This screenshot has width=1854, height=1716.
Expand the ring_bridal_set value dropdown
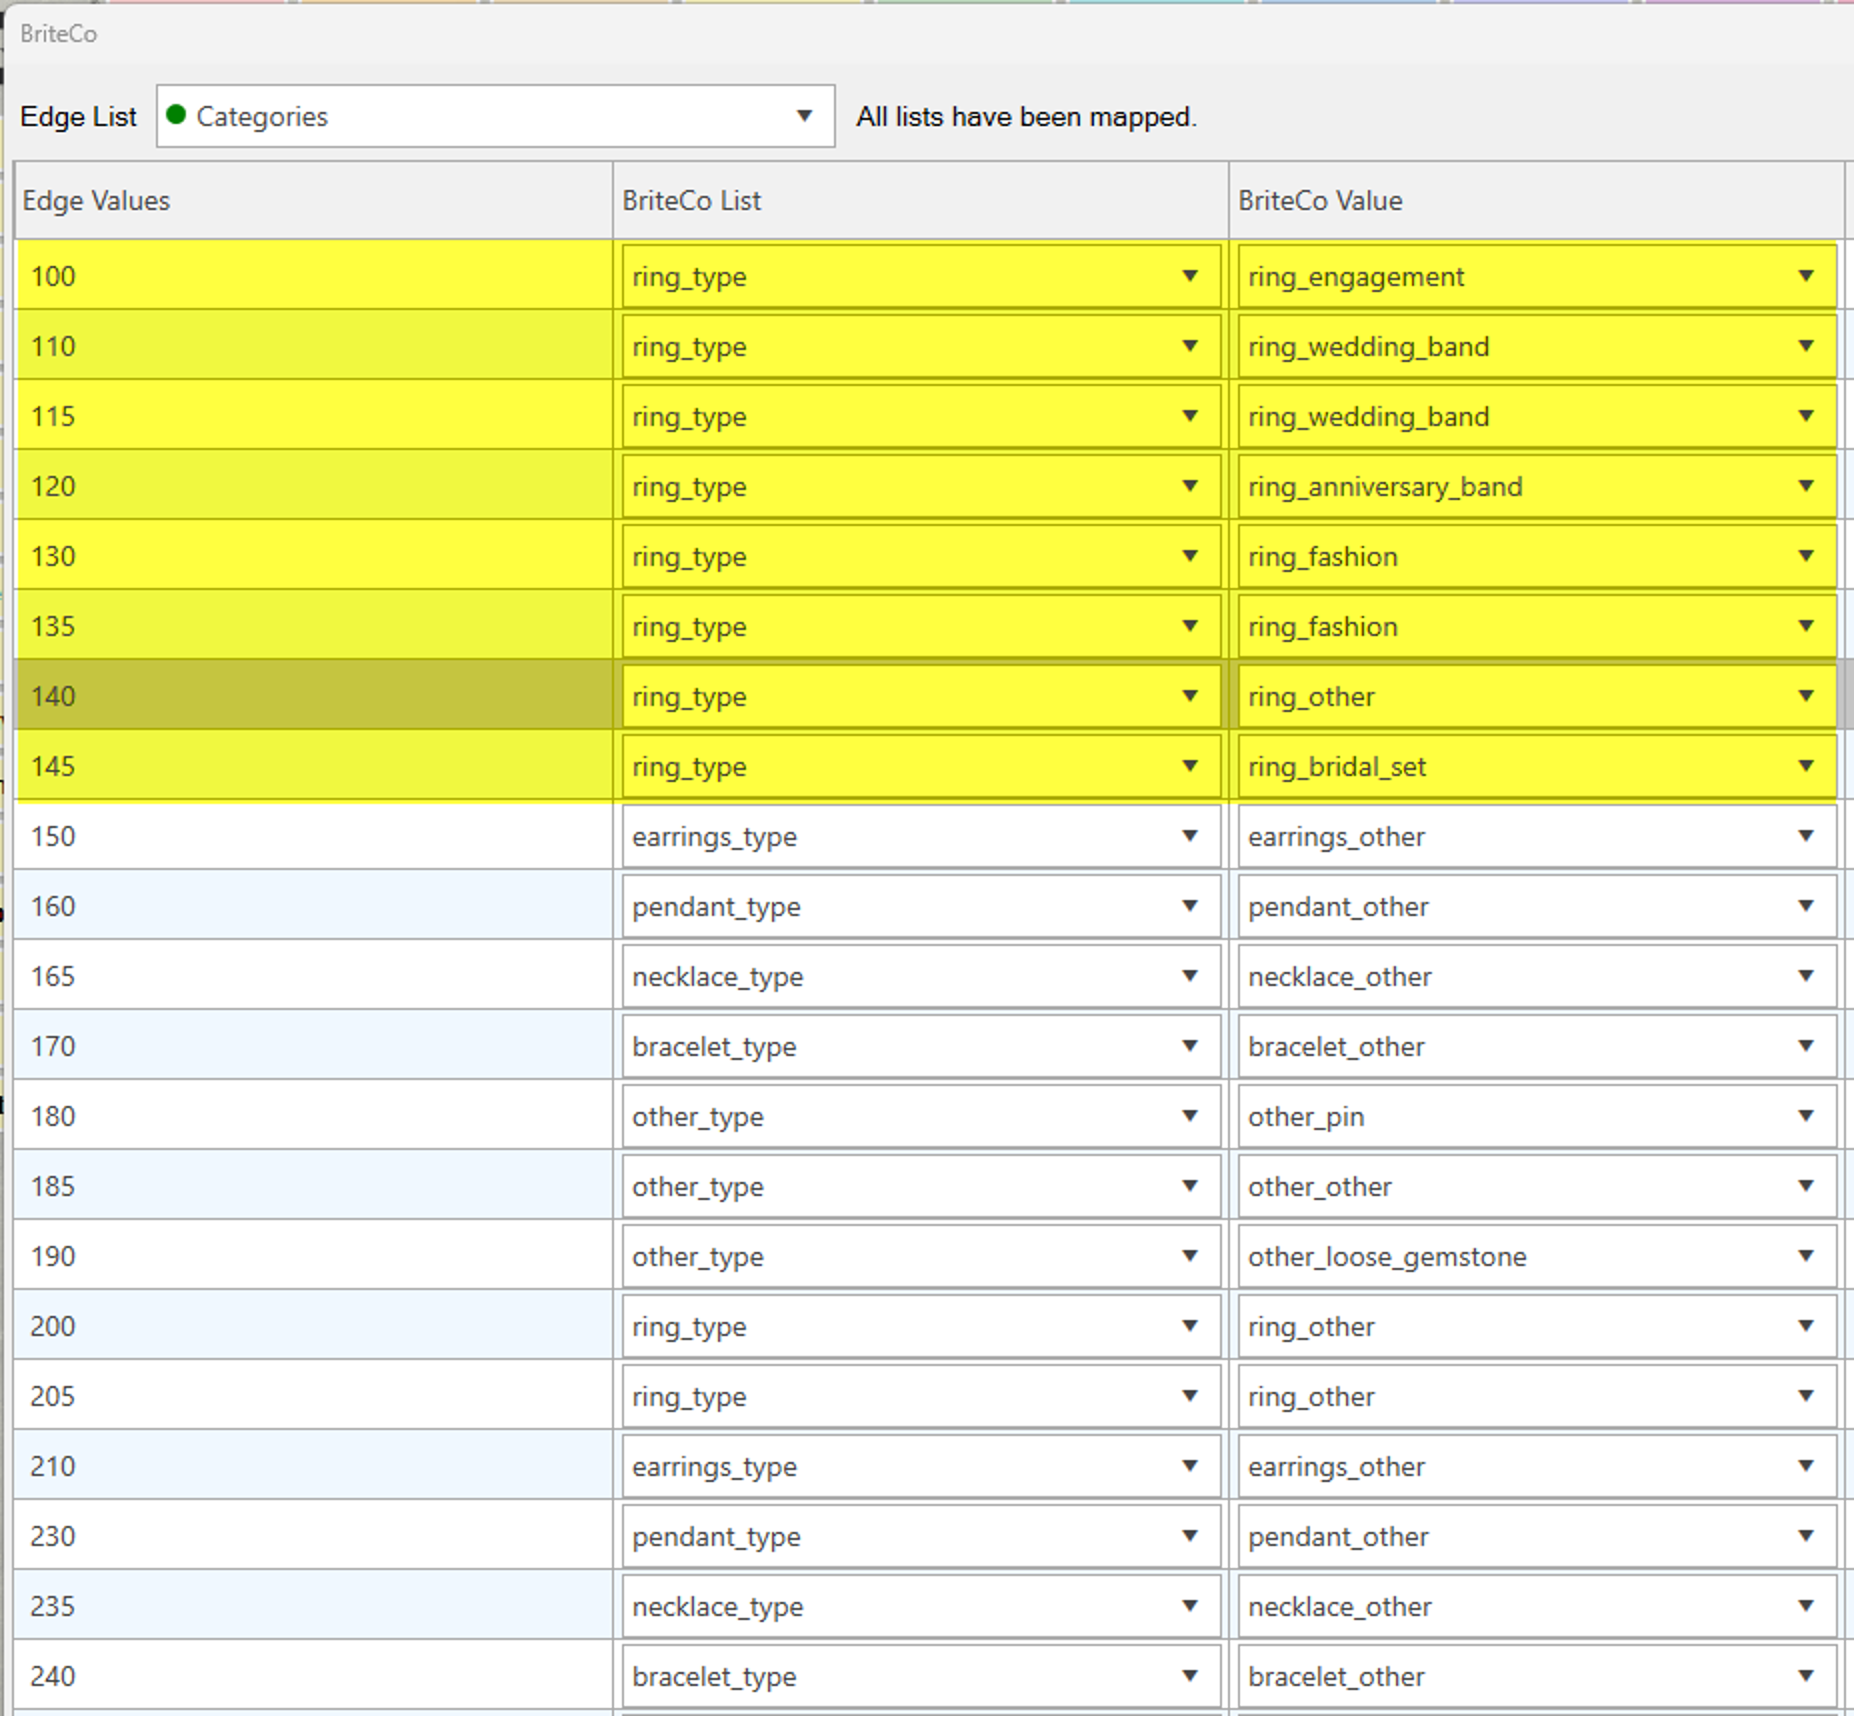(x=1805, y=766)
